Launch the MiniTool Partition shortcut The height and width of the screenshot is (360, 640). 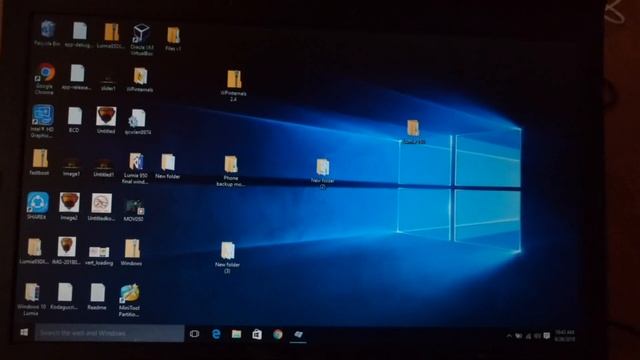[129, 300]
